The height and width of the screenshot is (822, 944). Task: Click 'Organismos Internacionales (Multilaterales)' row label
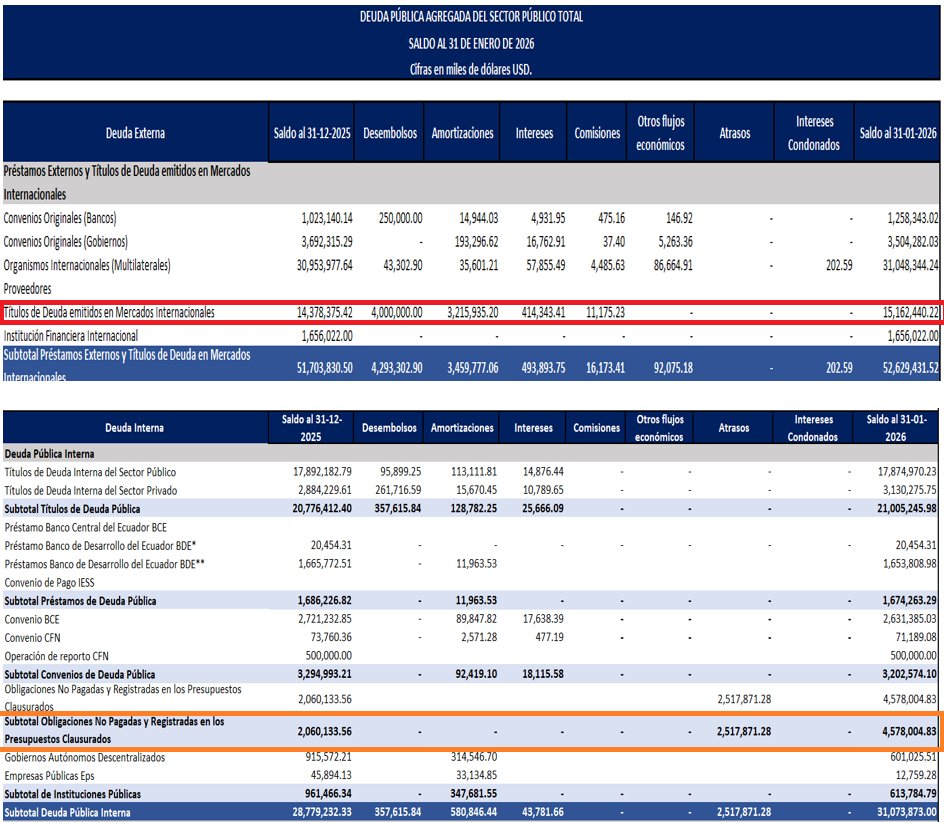click(87, 265)
